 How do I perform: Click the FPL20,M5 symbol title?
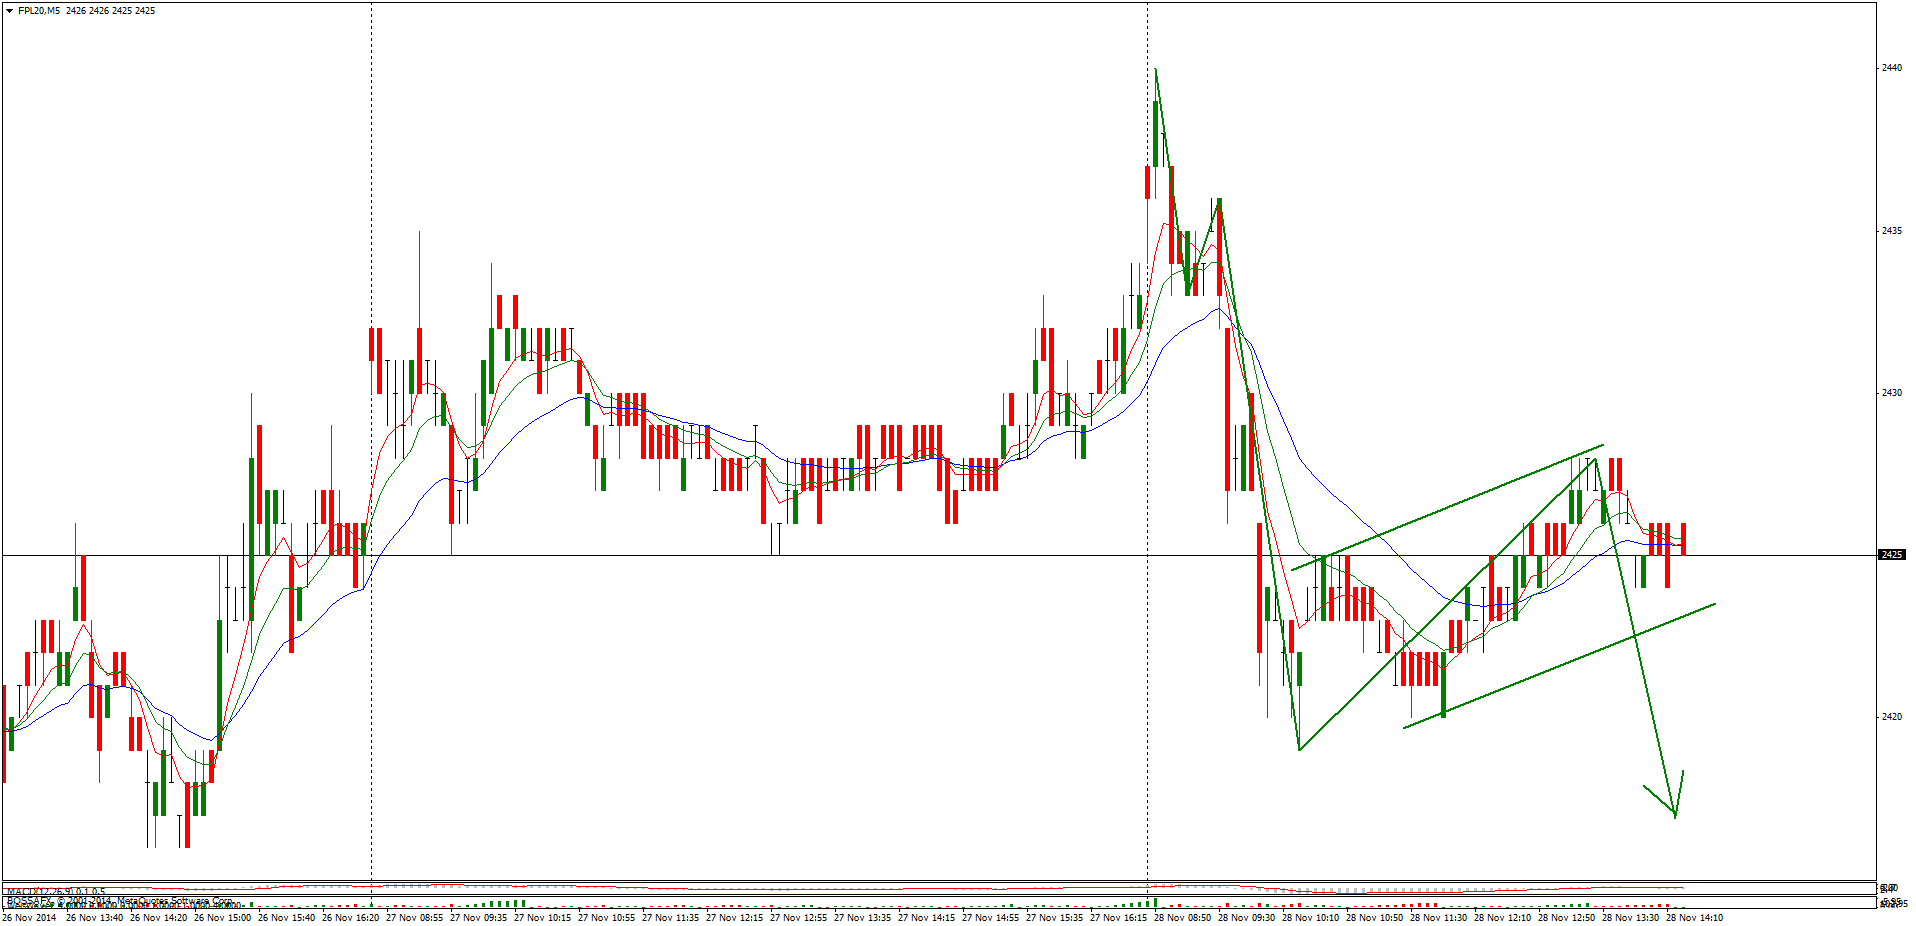(x=39, y=11)
